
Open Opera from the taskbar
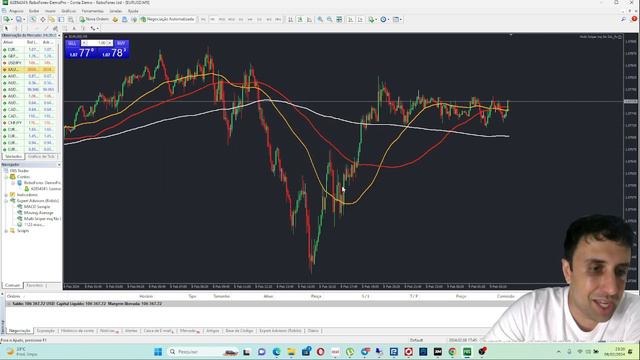click(x=320, y=351)
